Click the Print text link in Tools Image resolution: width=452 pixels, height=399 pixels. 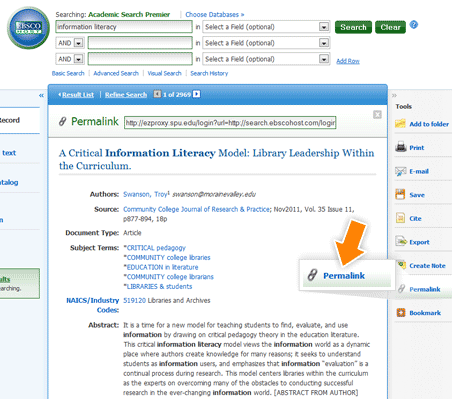click(x=417, y=148)
